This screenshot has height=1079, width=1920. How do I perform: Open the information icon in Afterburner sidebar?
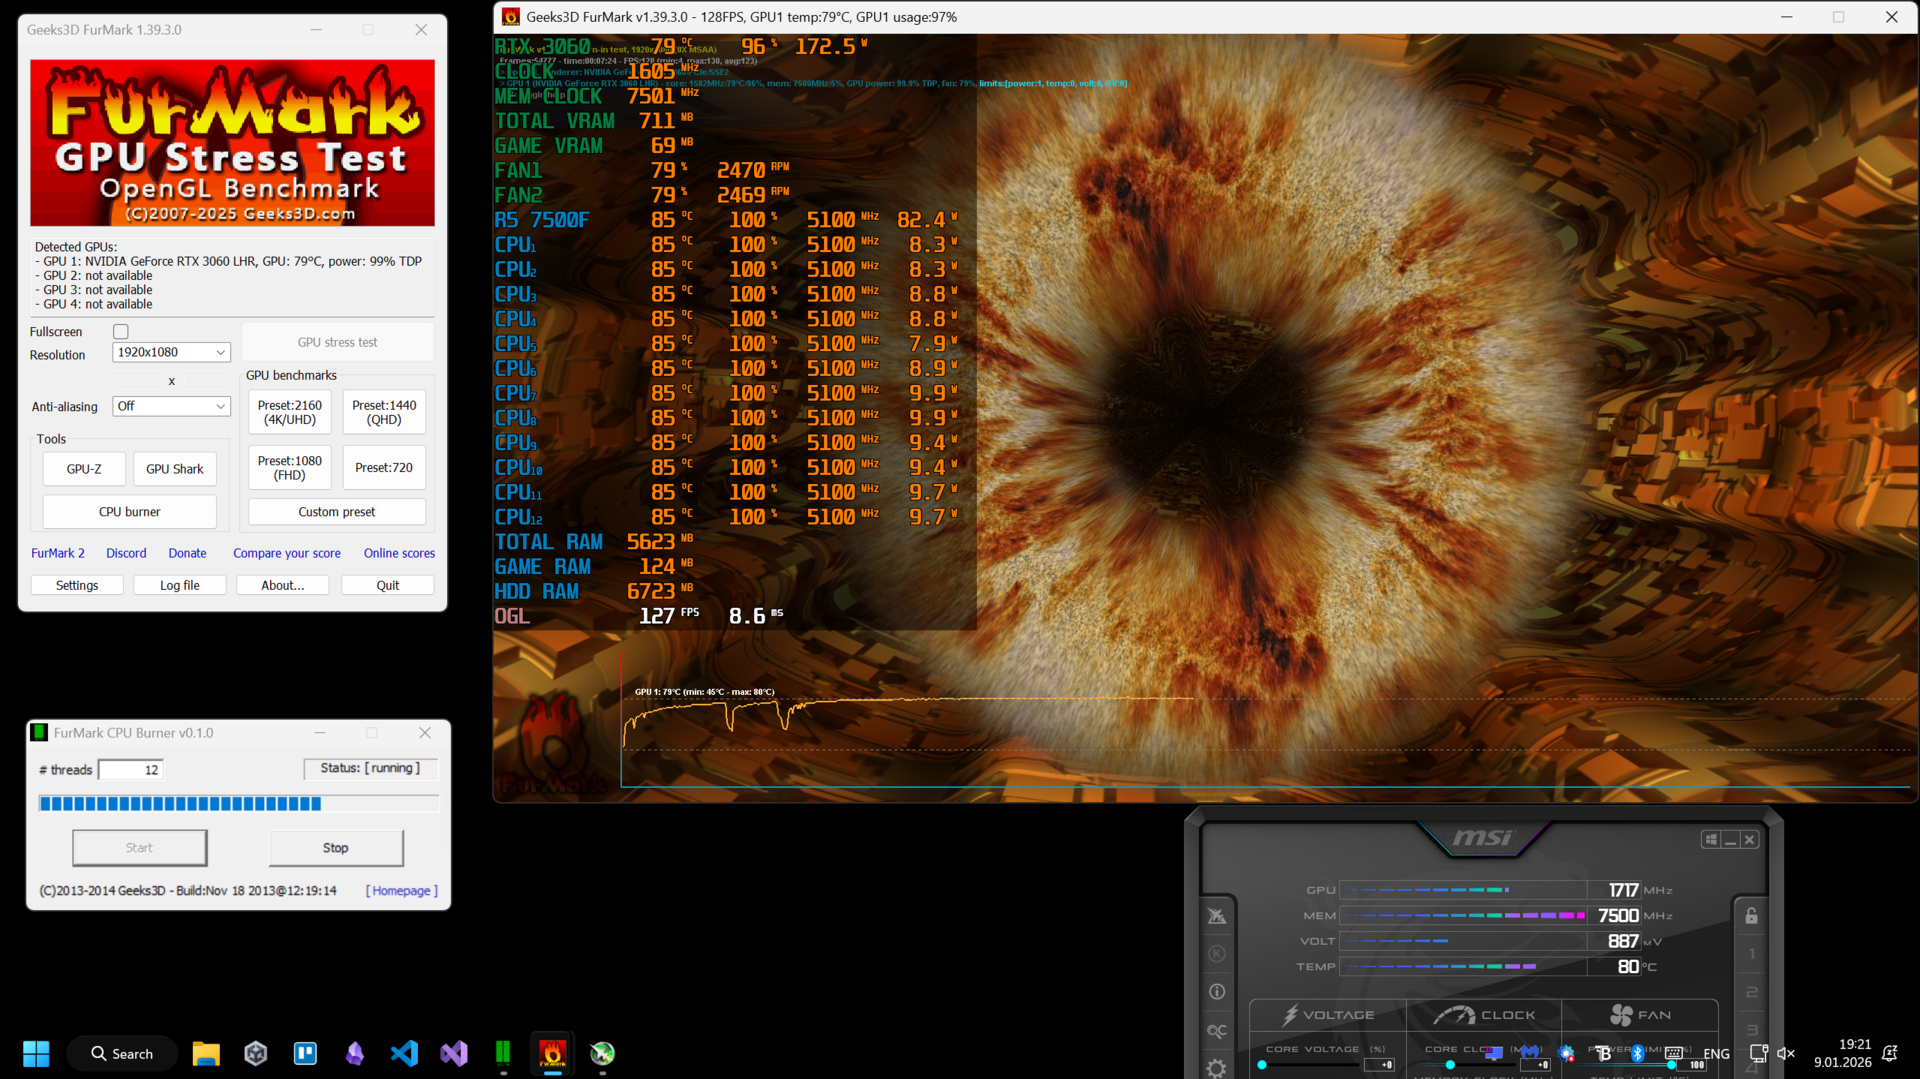[1217, 991]
